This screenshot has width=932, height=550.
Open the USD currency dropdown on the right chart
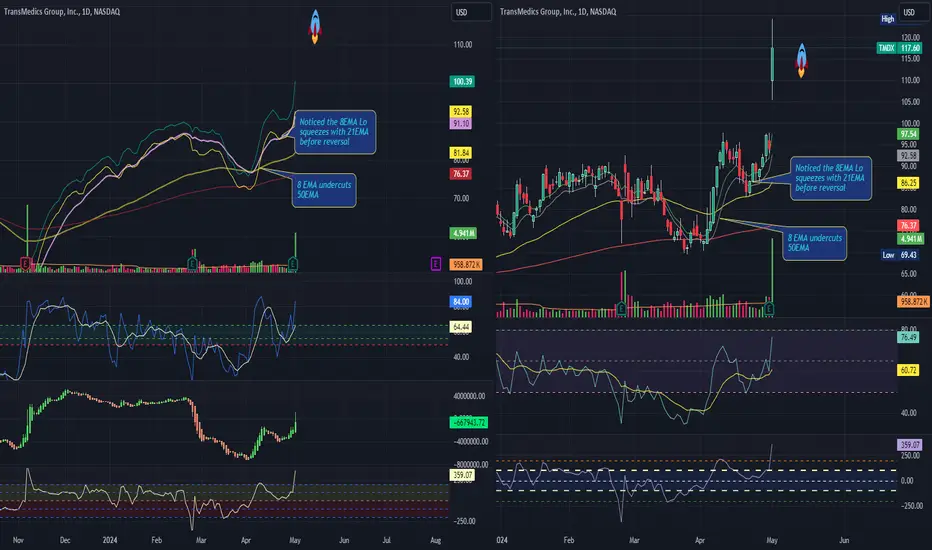click(x=915, y=12)
